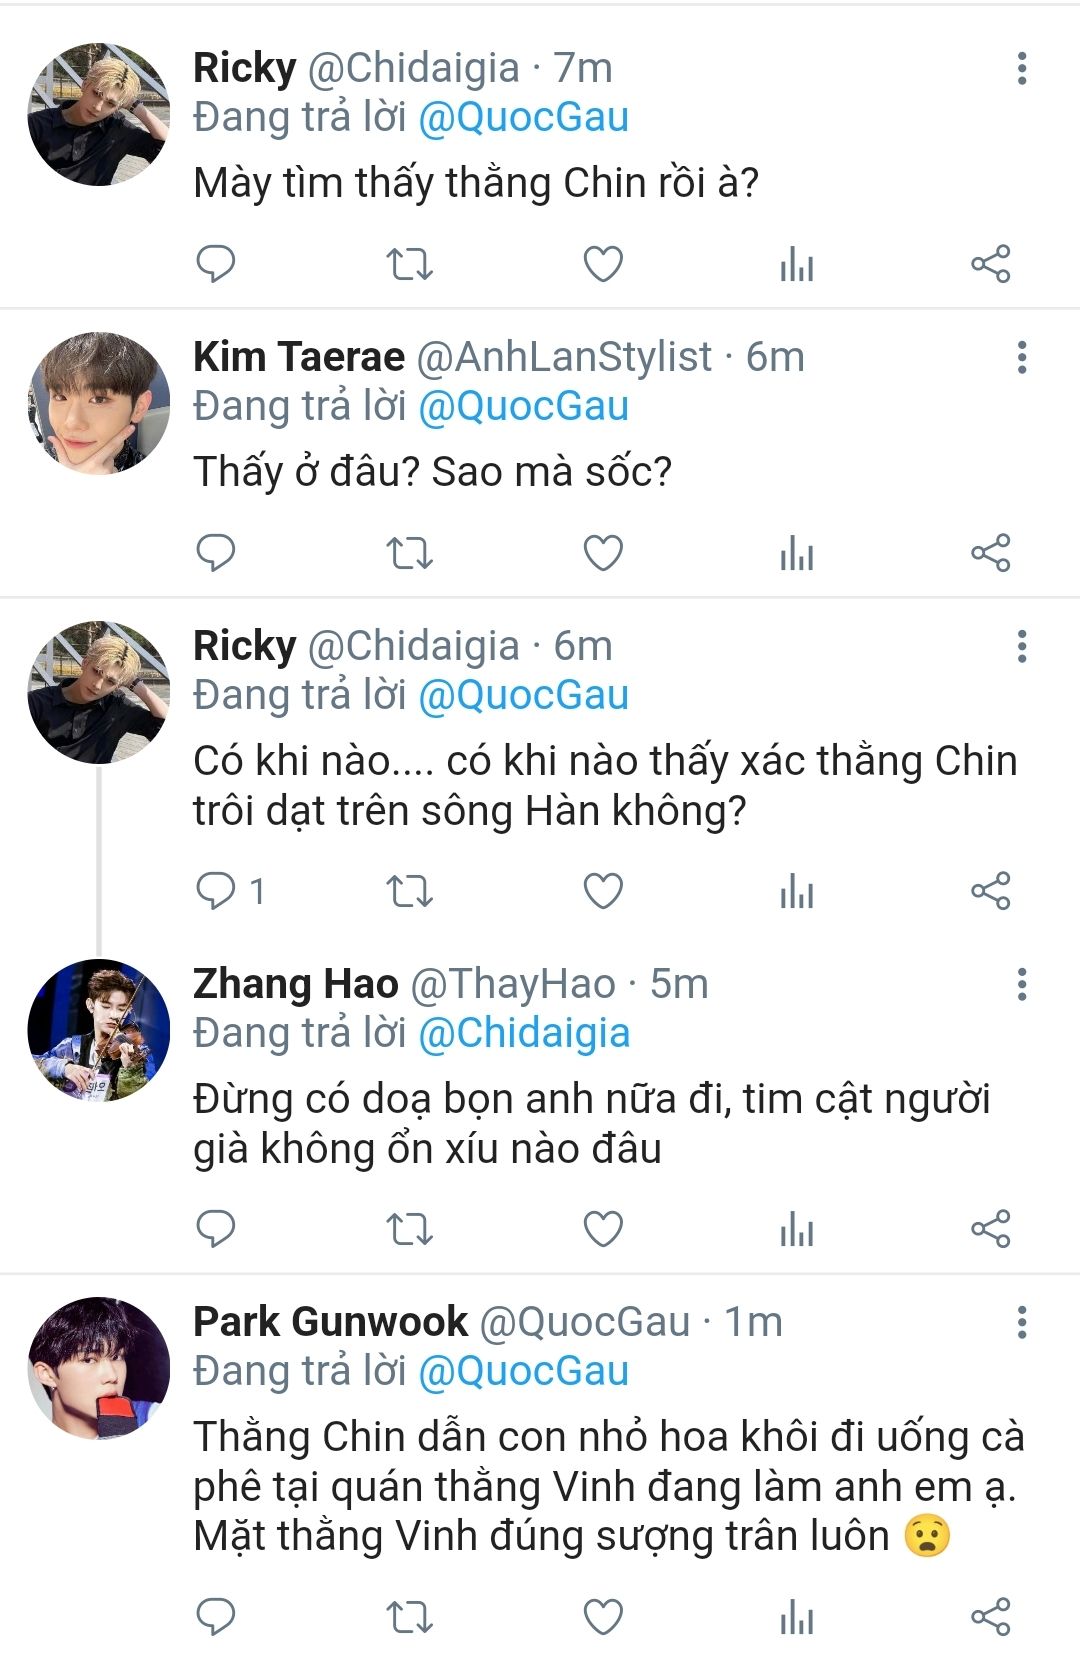The image size is (1080, 1658).
Task: Open more options on Zhang Hao's tweet
Action: tap(1021, 984)
